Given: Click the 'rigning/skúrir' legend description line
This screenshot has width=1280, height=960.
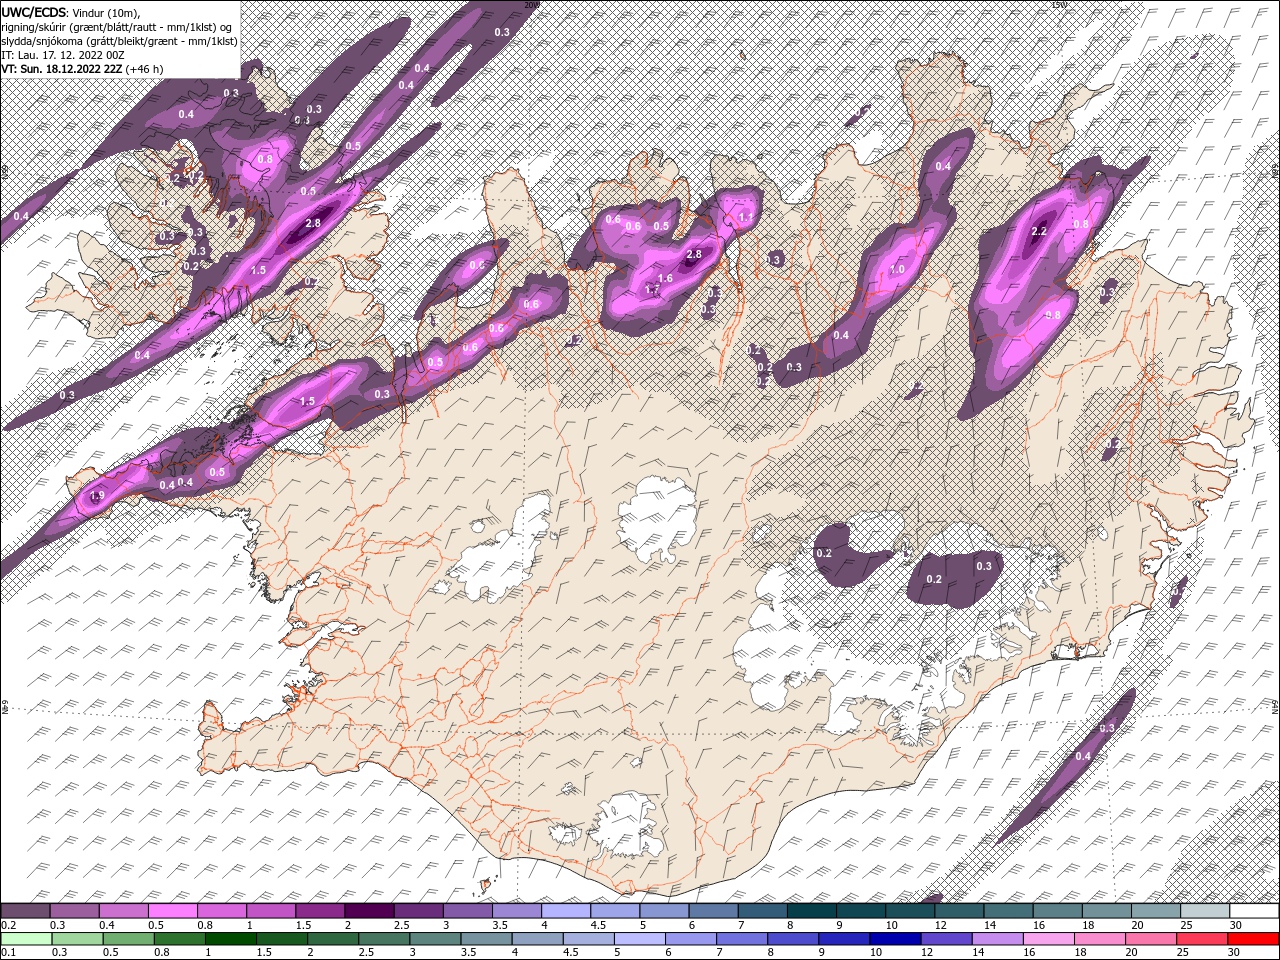Looking at the screenshot, I should point(117,27).
